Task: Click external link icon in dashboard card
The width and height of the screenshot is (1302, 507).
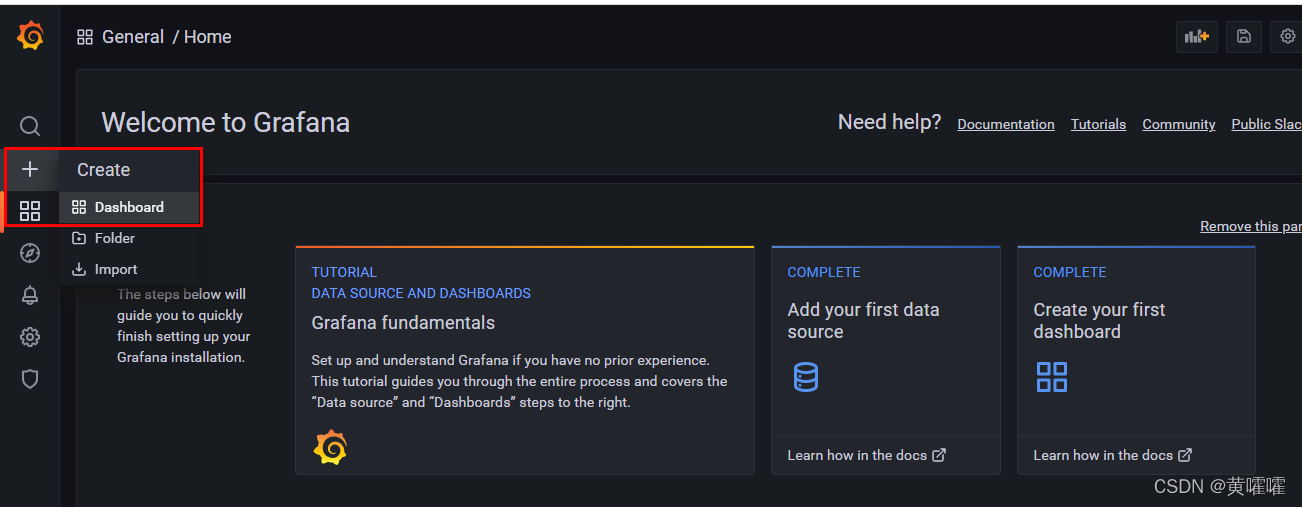Action: (x=1185, y=455)
